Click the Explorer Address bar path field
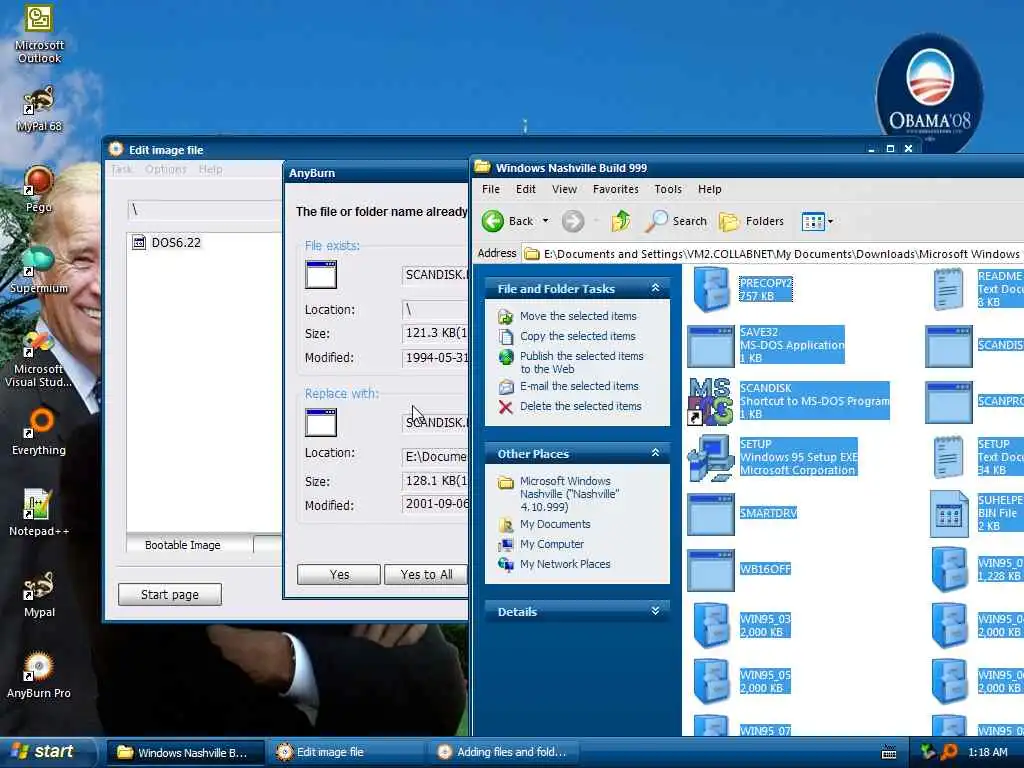This screenshot has height=768, width=1024. click(773, 253)
